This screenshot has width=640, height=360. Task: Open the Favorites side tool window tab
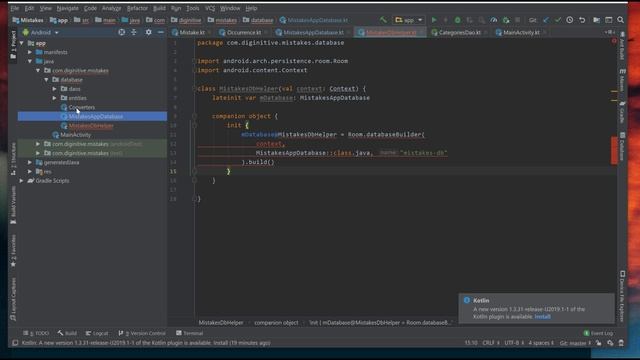(x=13, y=251)
